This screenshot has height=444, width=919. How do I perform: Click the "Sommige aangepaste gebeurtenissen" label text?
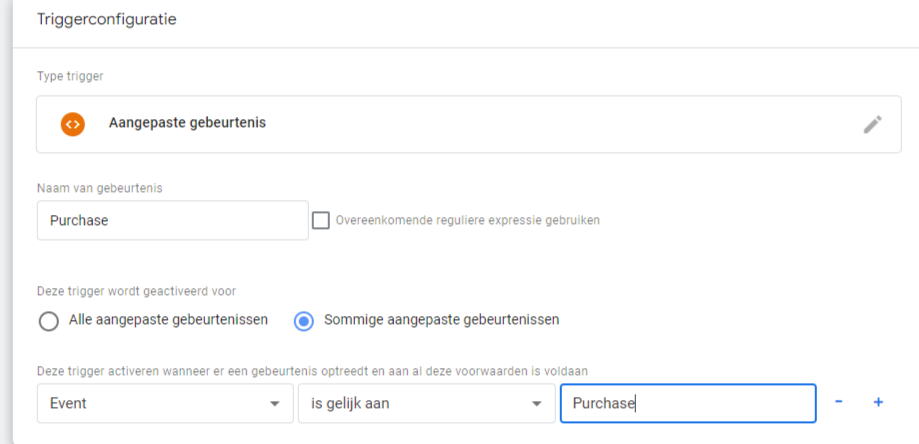click(x=441, y=321)
